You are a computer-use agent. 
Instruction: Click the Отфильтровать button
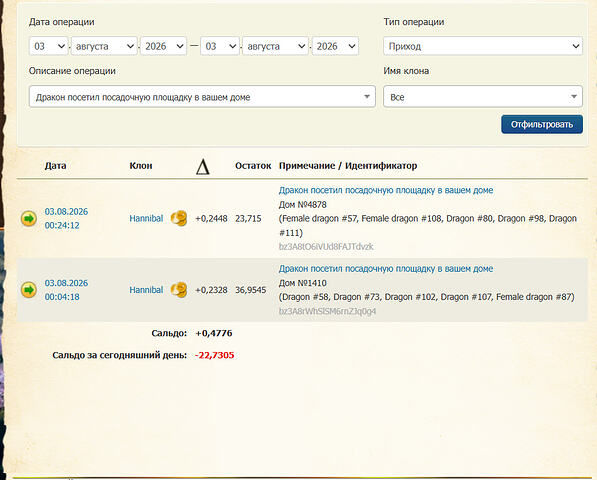click(542, 124)
